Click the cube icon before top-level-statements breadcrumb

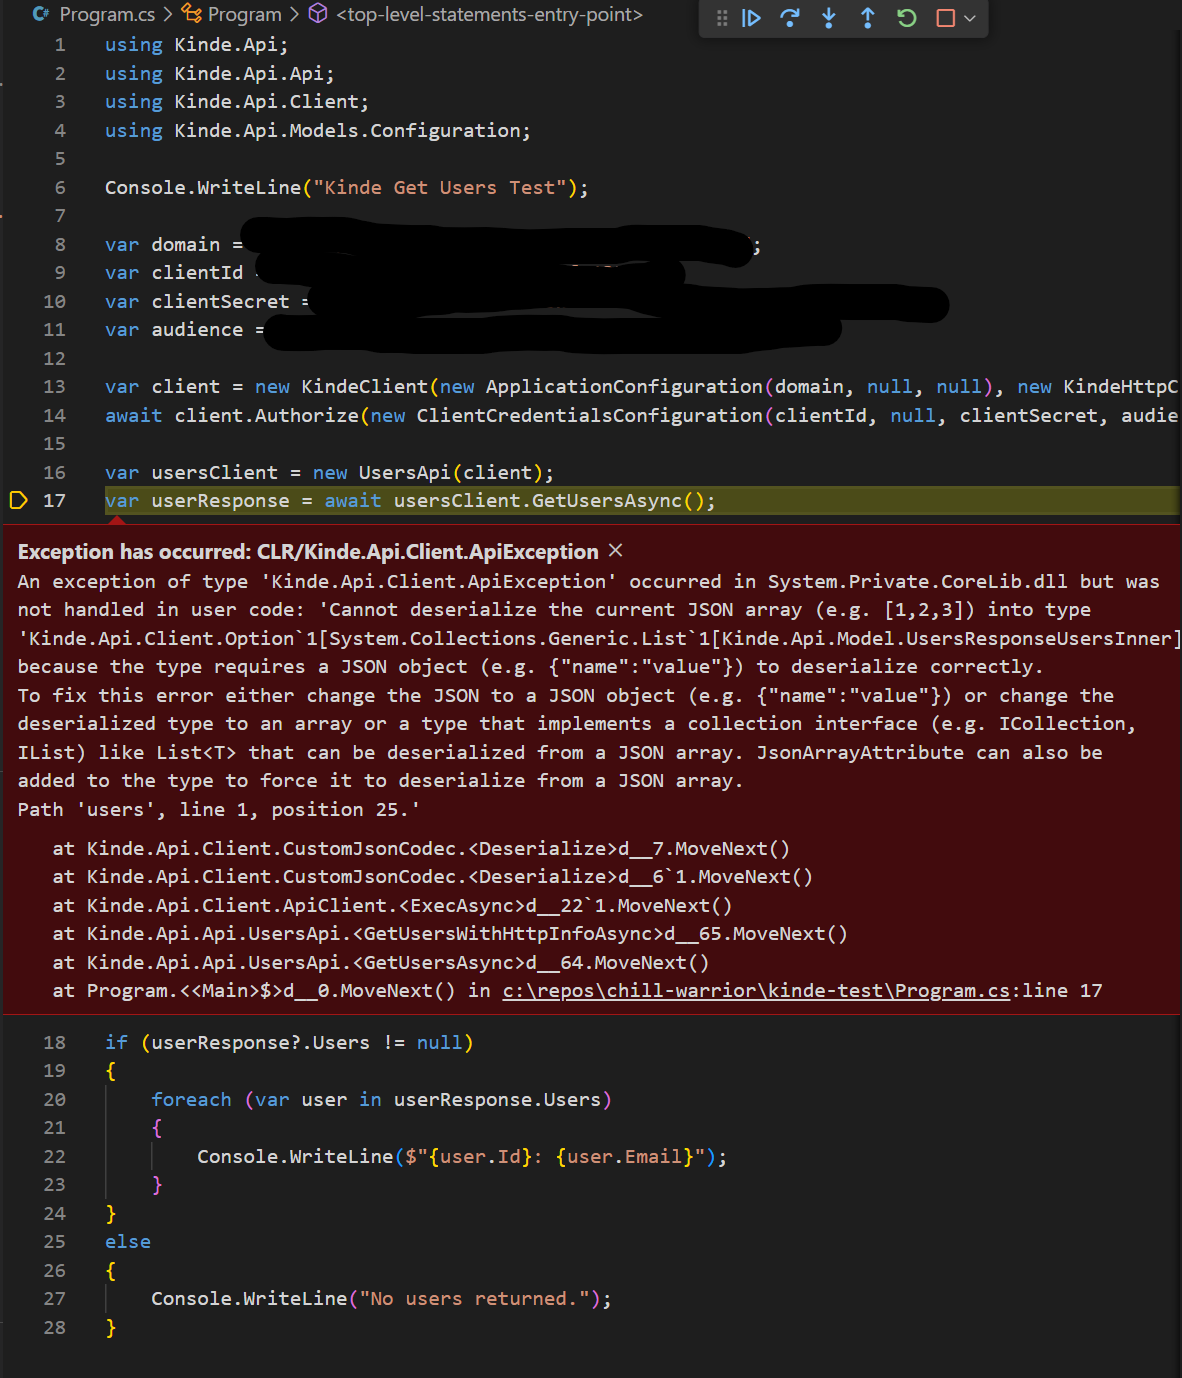tap(318, 13)
